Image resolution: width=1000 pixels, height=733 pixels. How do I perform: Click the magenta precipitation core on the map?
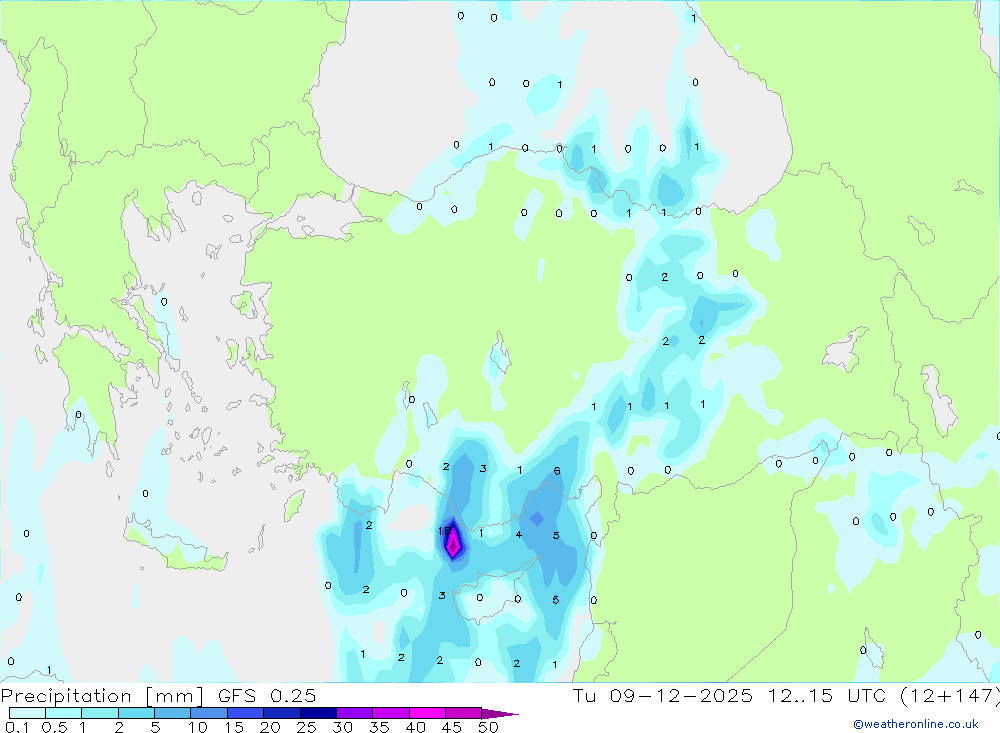[453, 544]
